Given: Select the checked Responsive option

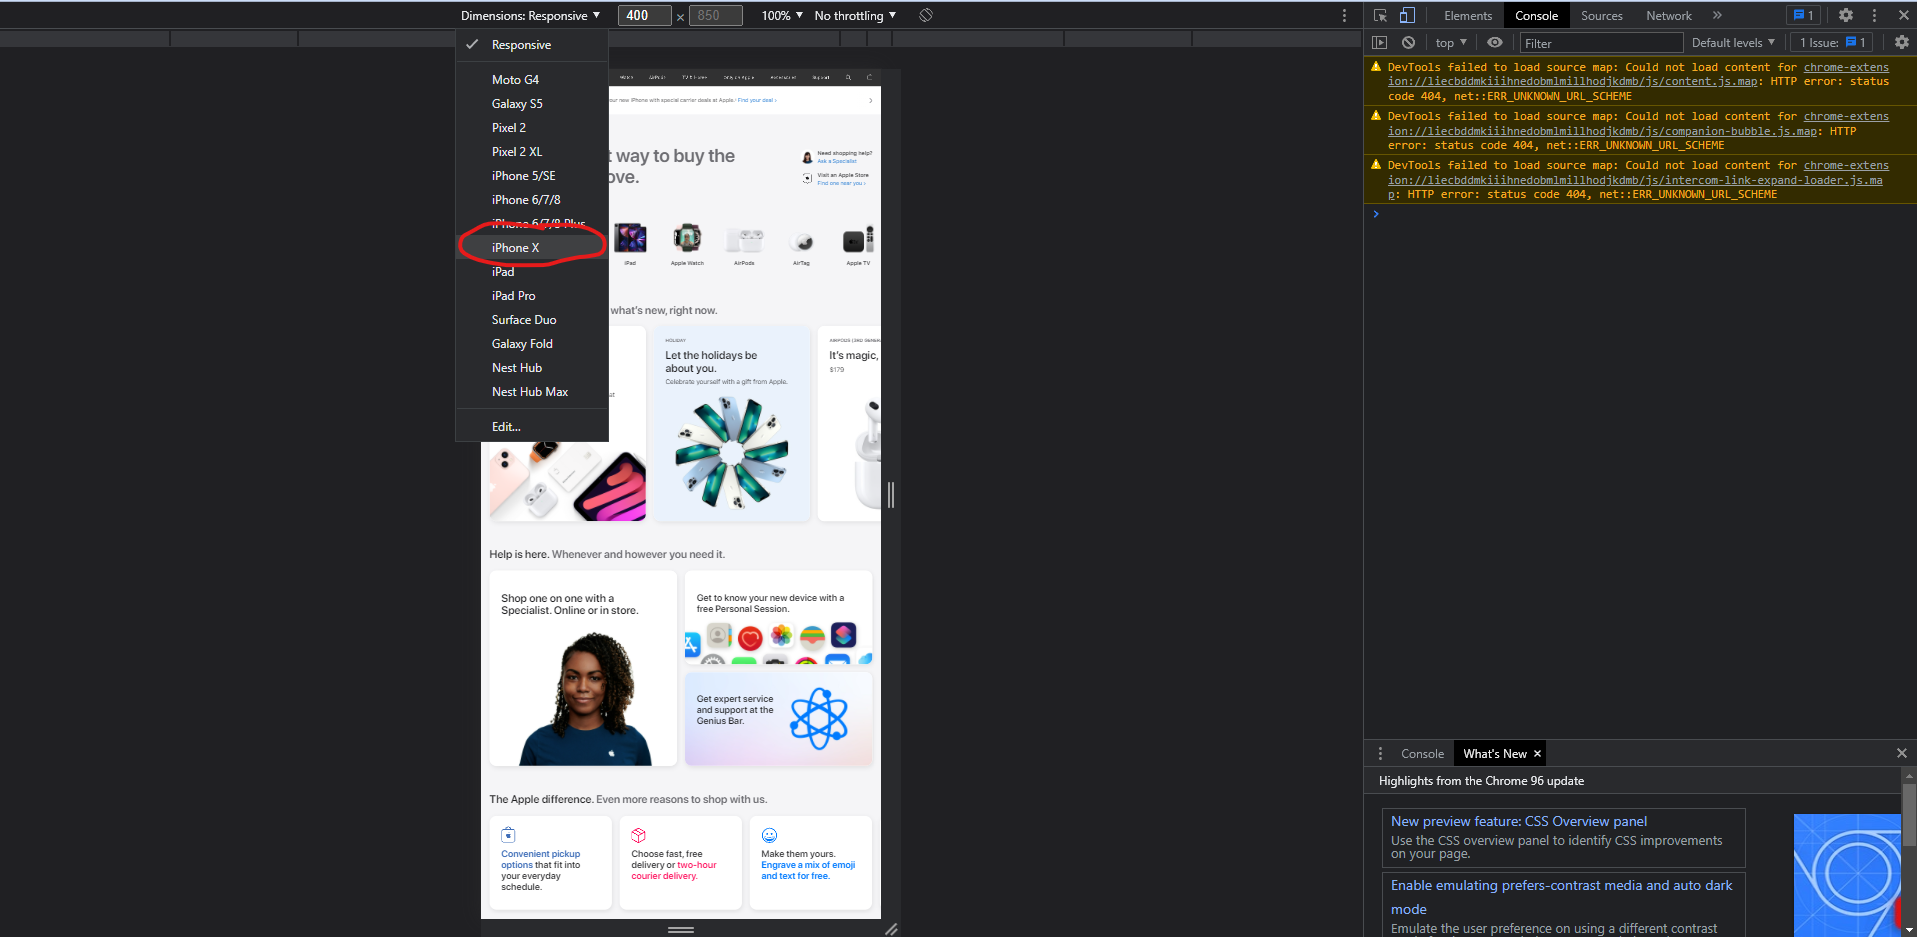Looking at the screenshot, I should click(532, 45).
